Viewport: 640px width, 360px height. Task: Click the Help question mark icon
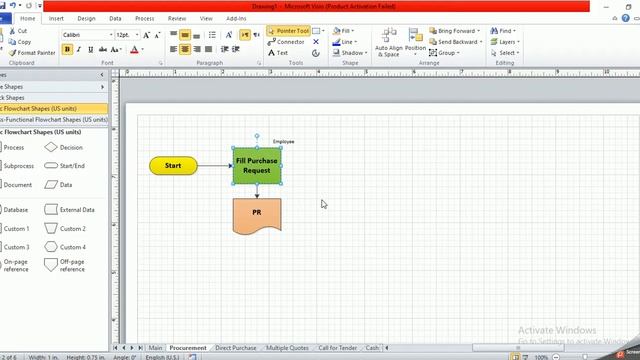point(625,18)
